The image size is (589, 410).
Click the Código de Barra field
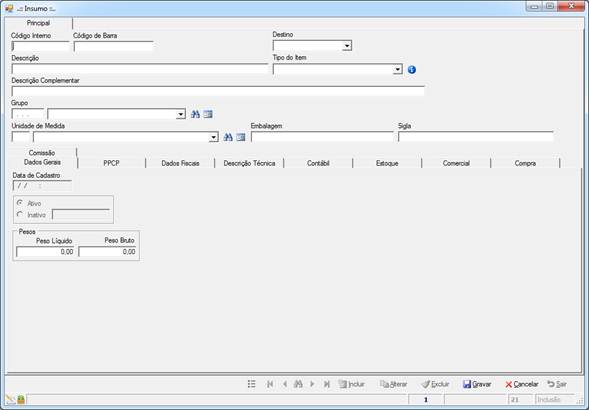(x=114, y=46)
